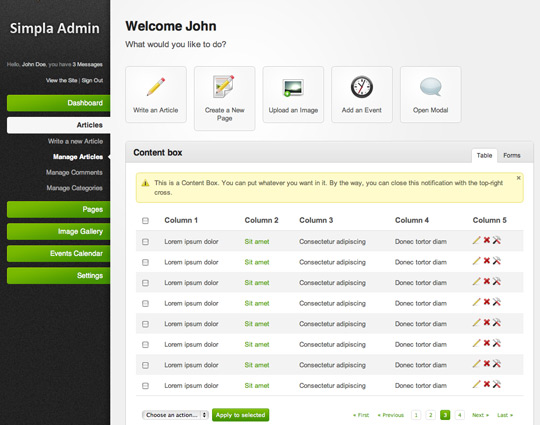
Task: Open the Choose an action dropdown
Action: tap(175, 415)
